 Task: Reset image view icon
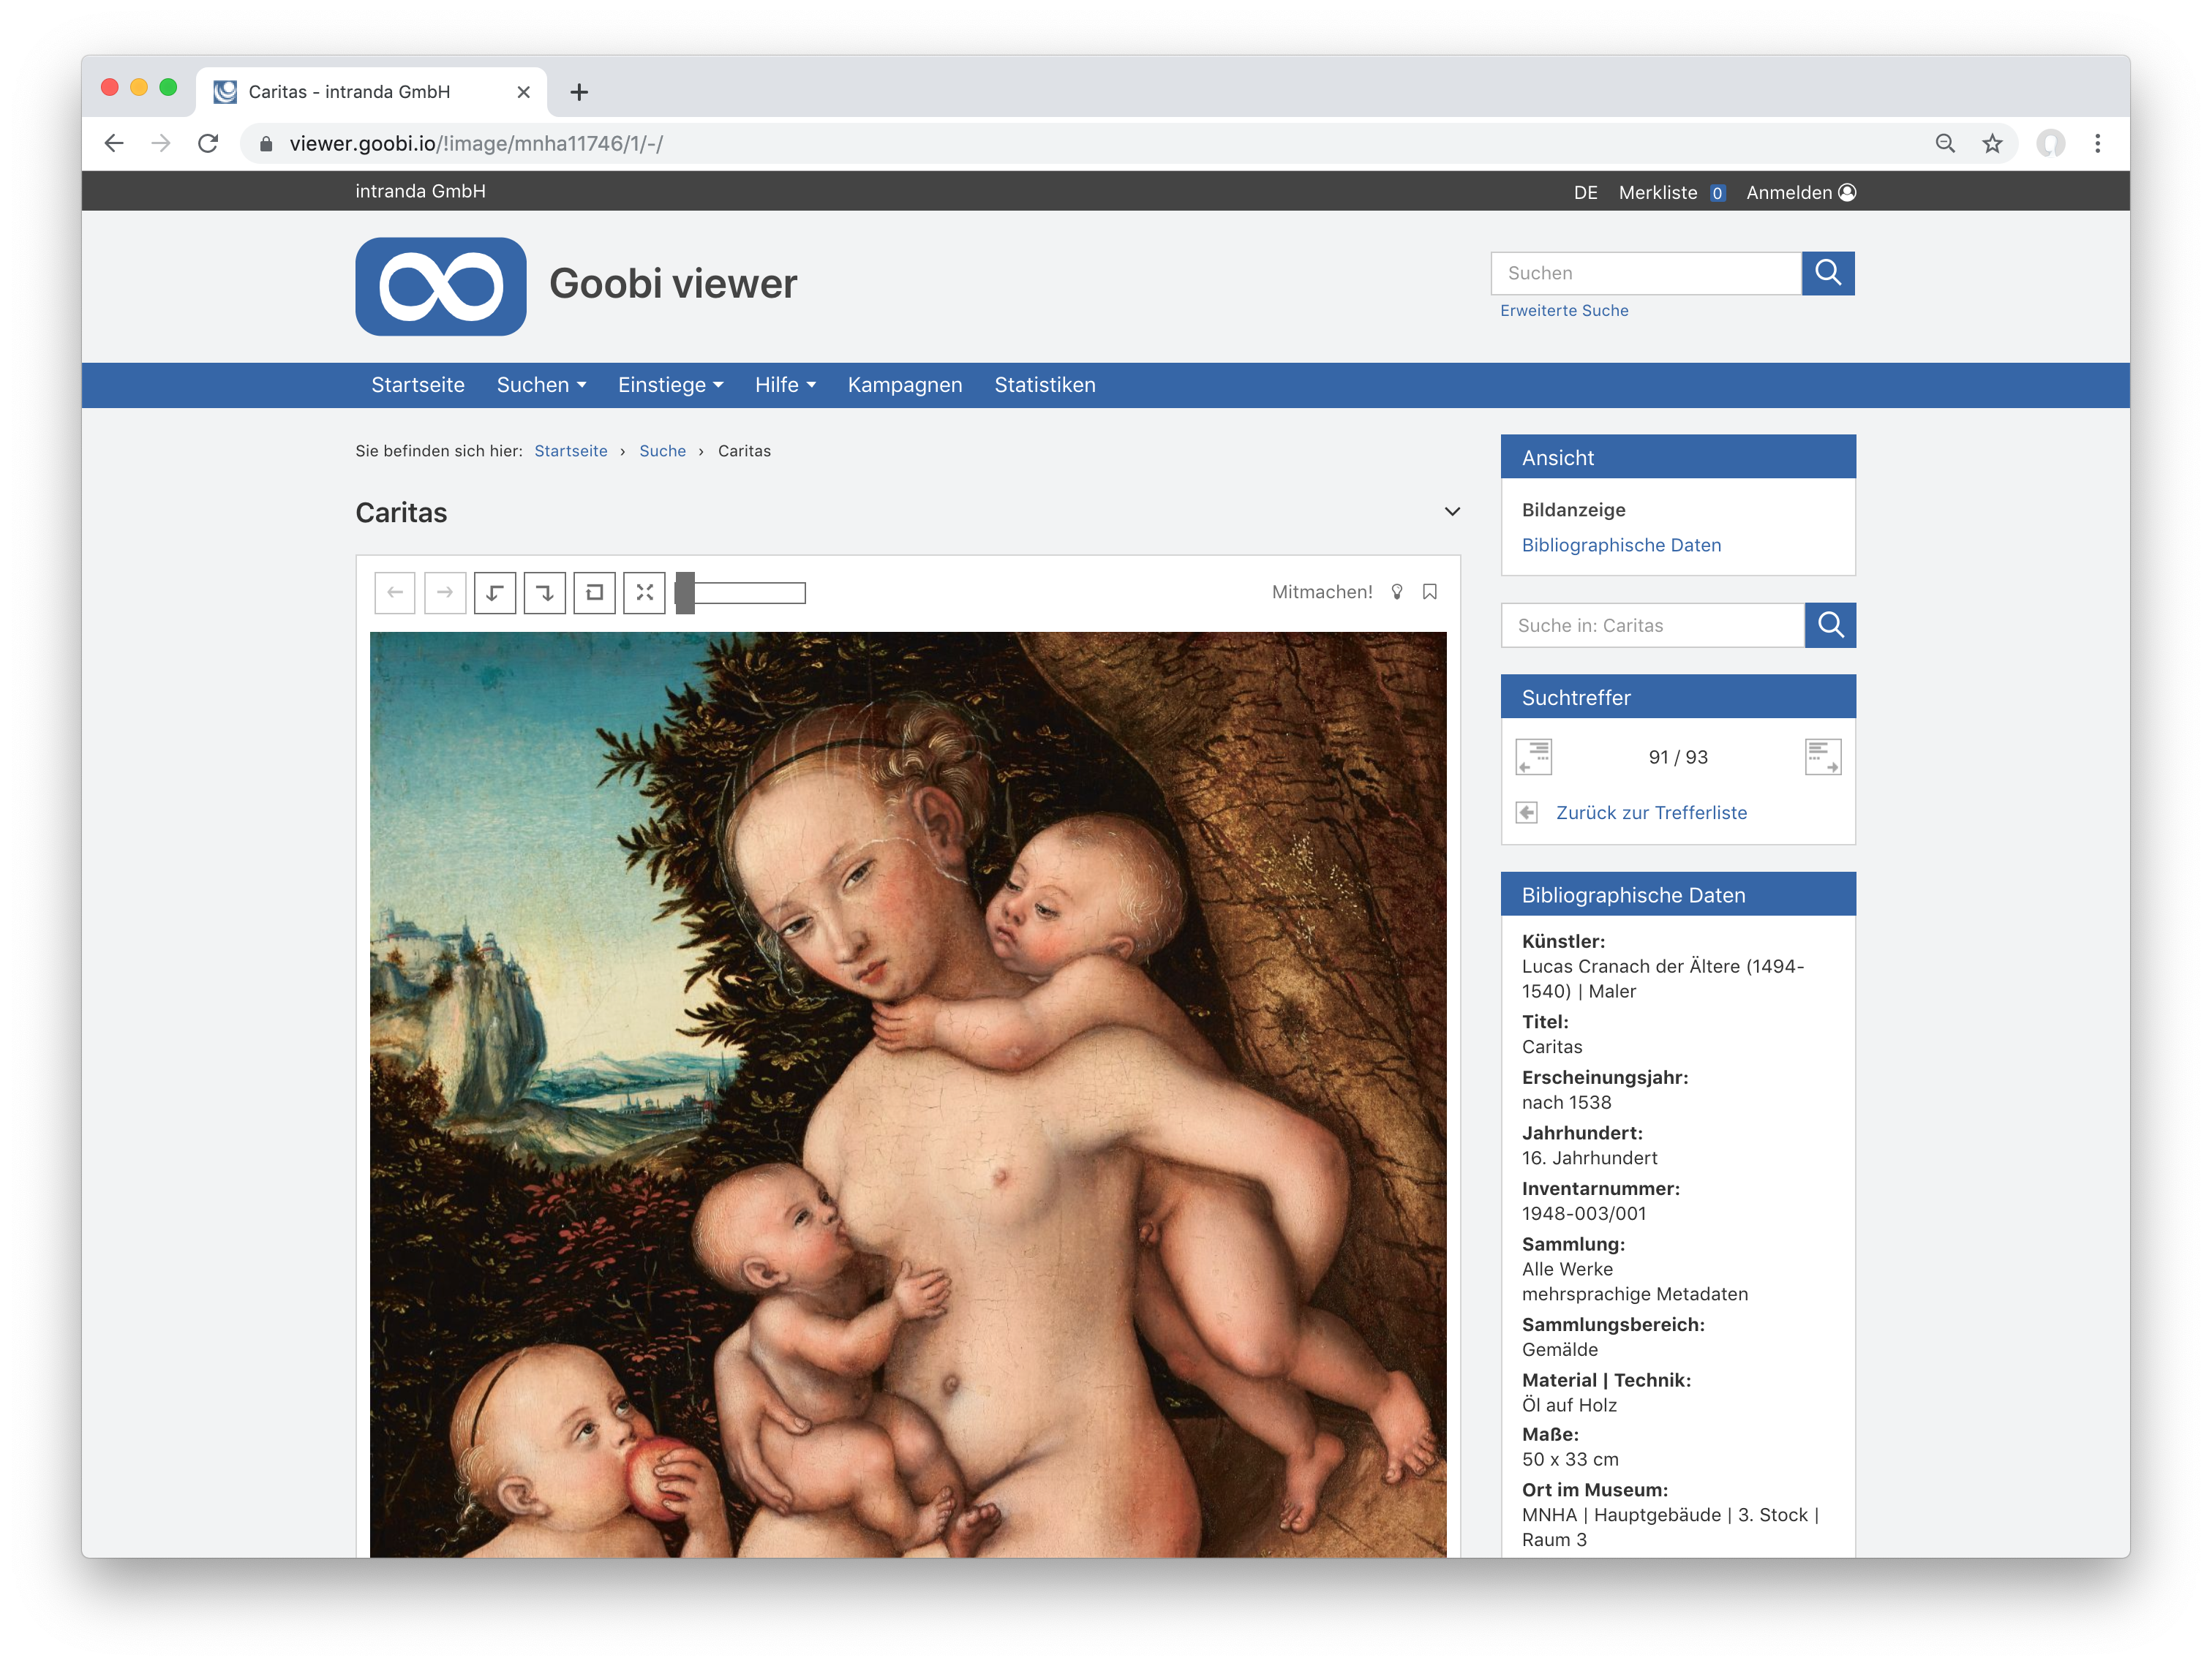[594, 593]
